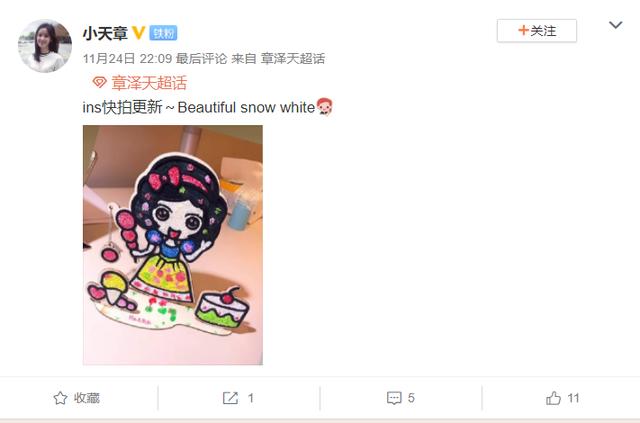The image size is (640, 423).
Task: Open 章泽天超话 topic tag link
Action: tap(149, 83)
